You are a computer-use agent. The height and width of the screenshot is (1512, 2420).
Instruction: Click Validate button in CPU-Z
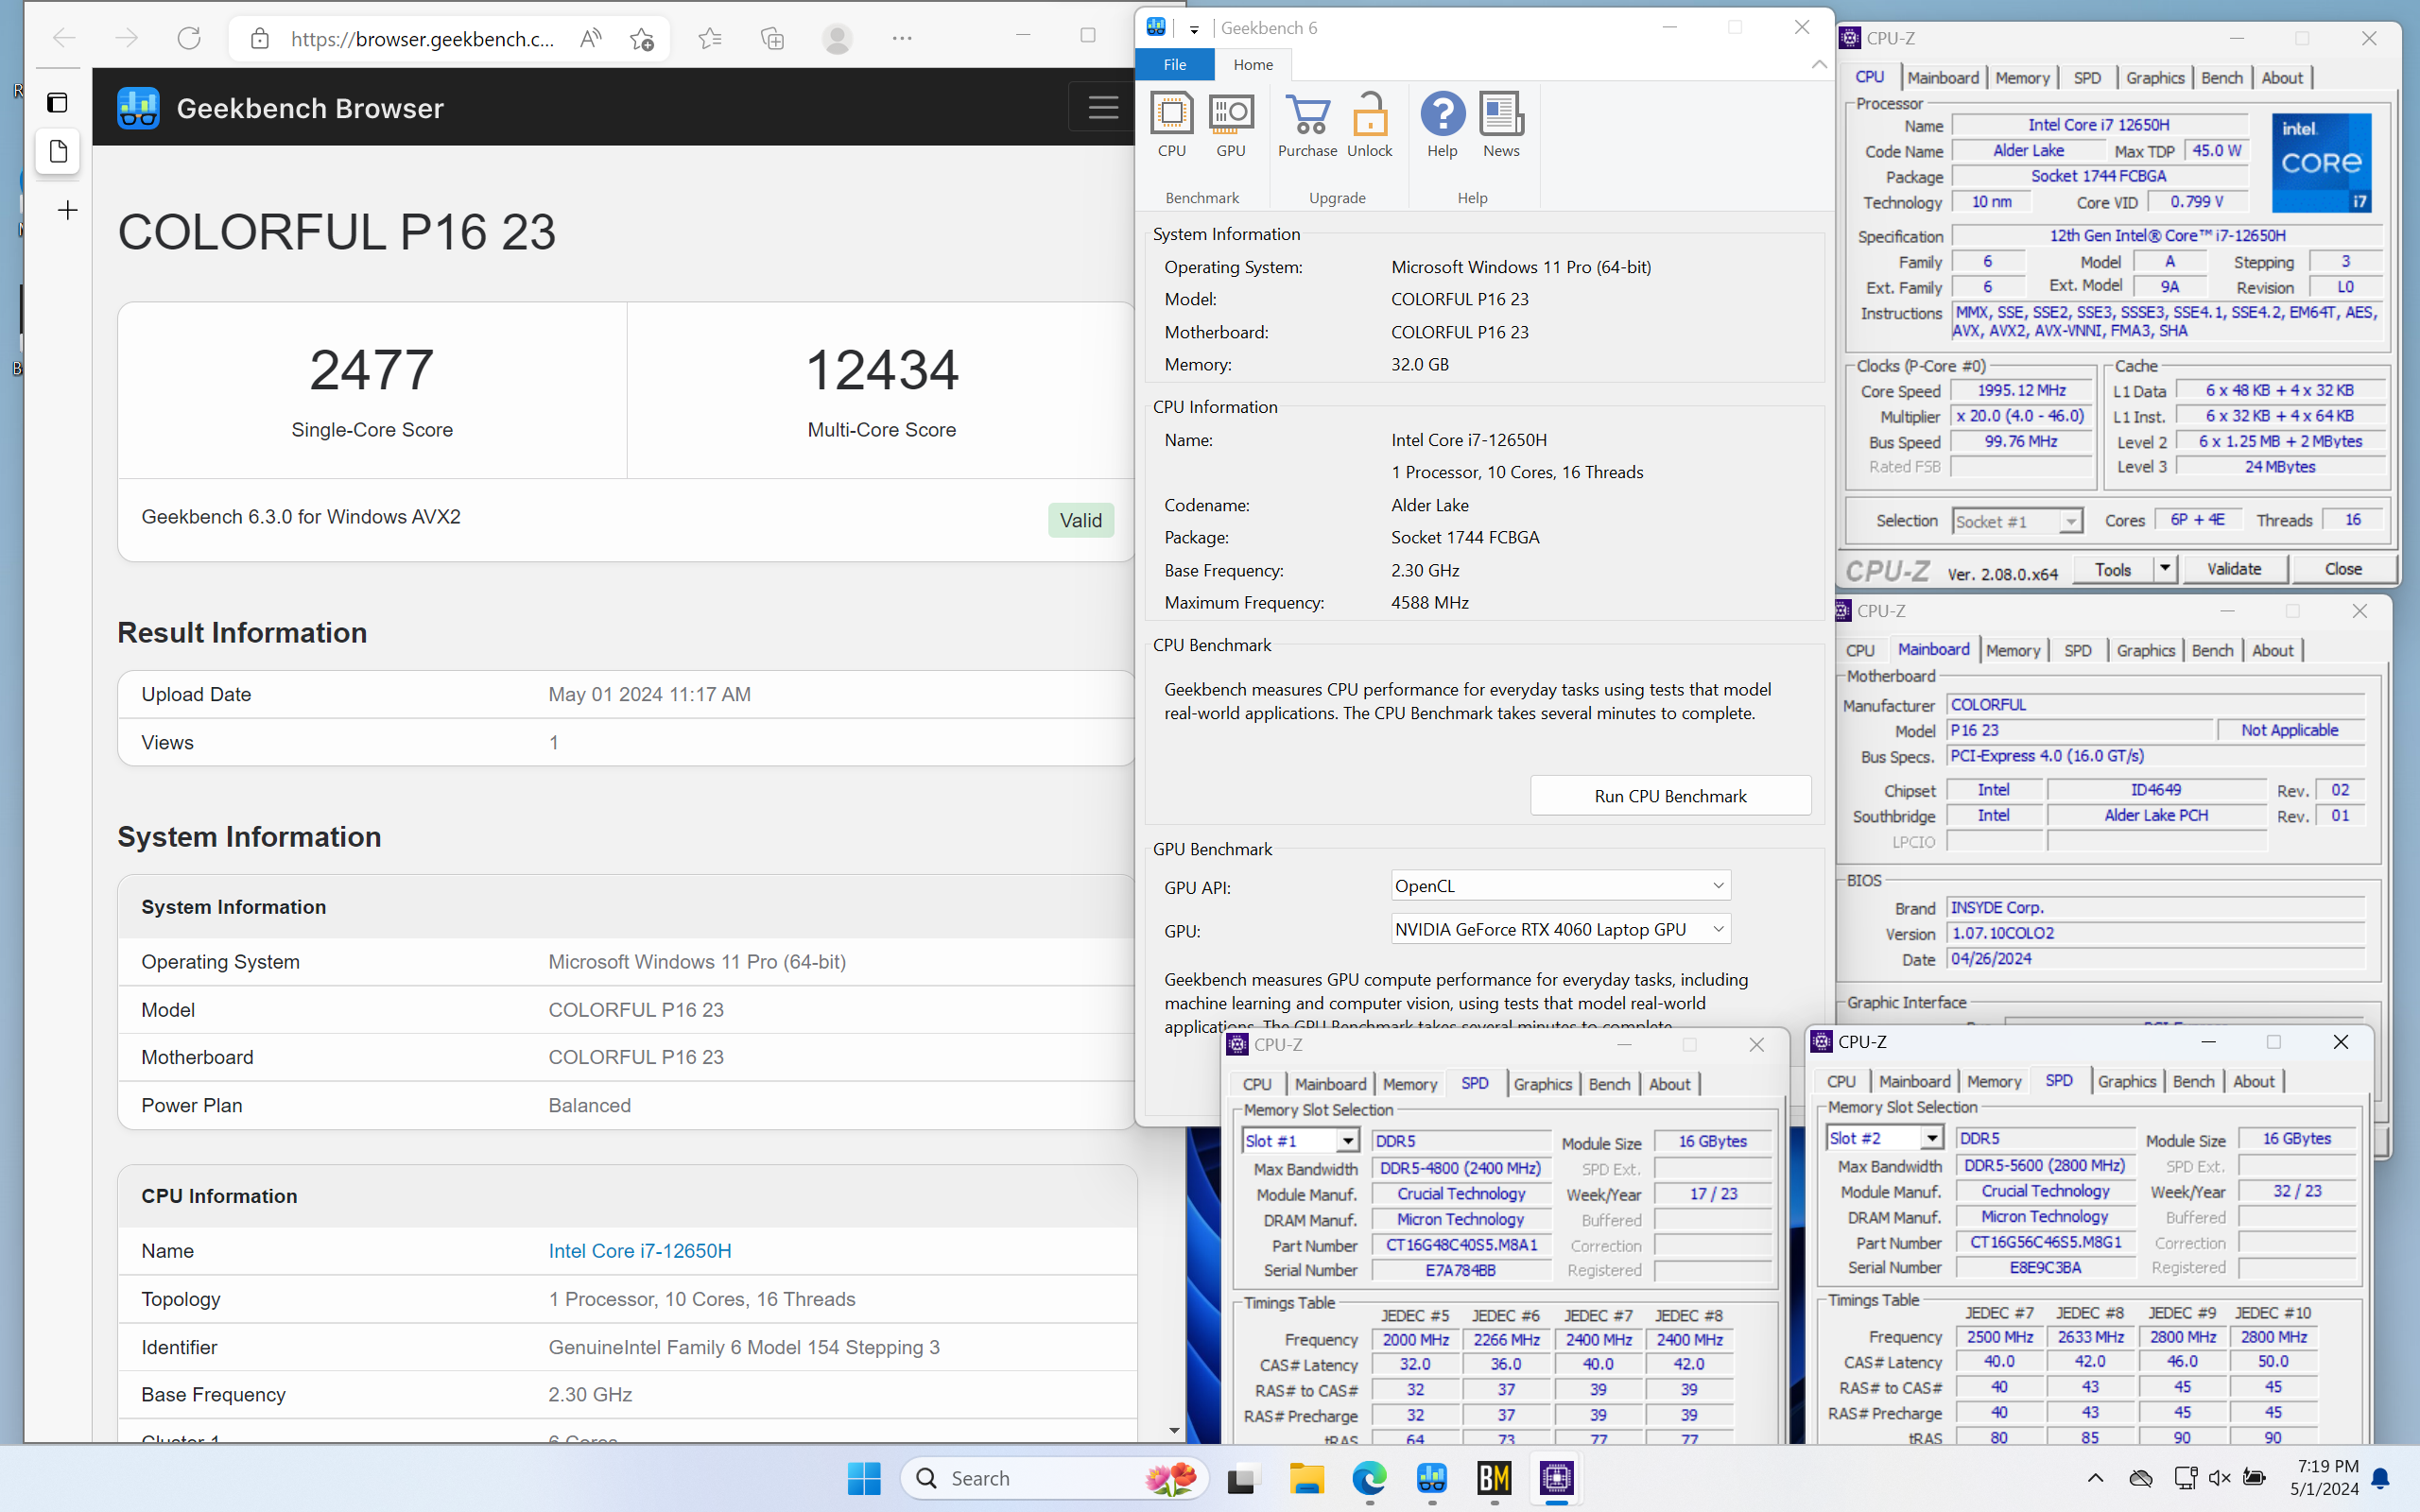pyautogui.click(x=2234, y=569)
